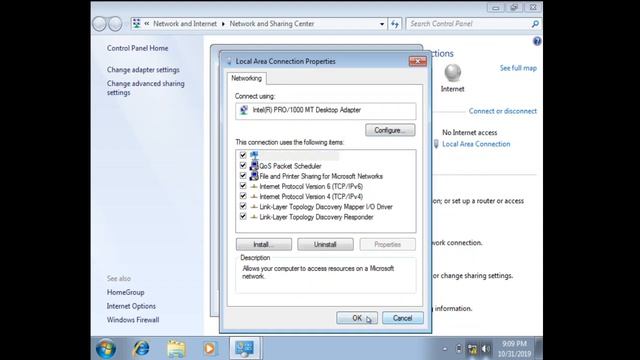Viewport: 640px width, 360px height.
Task: Open Windows Media Player from the taskbar
Action: tap(209, 349)
